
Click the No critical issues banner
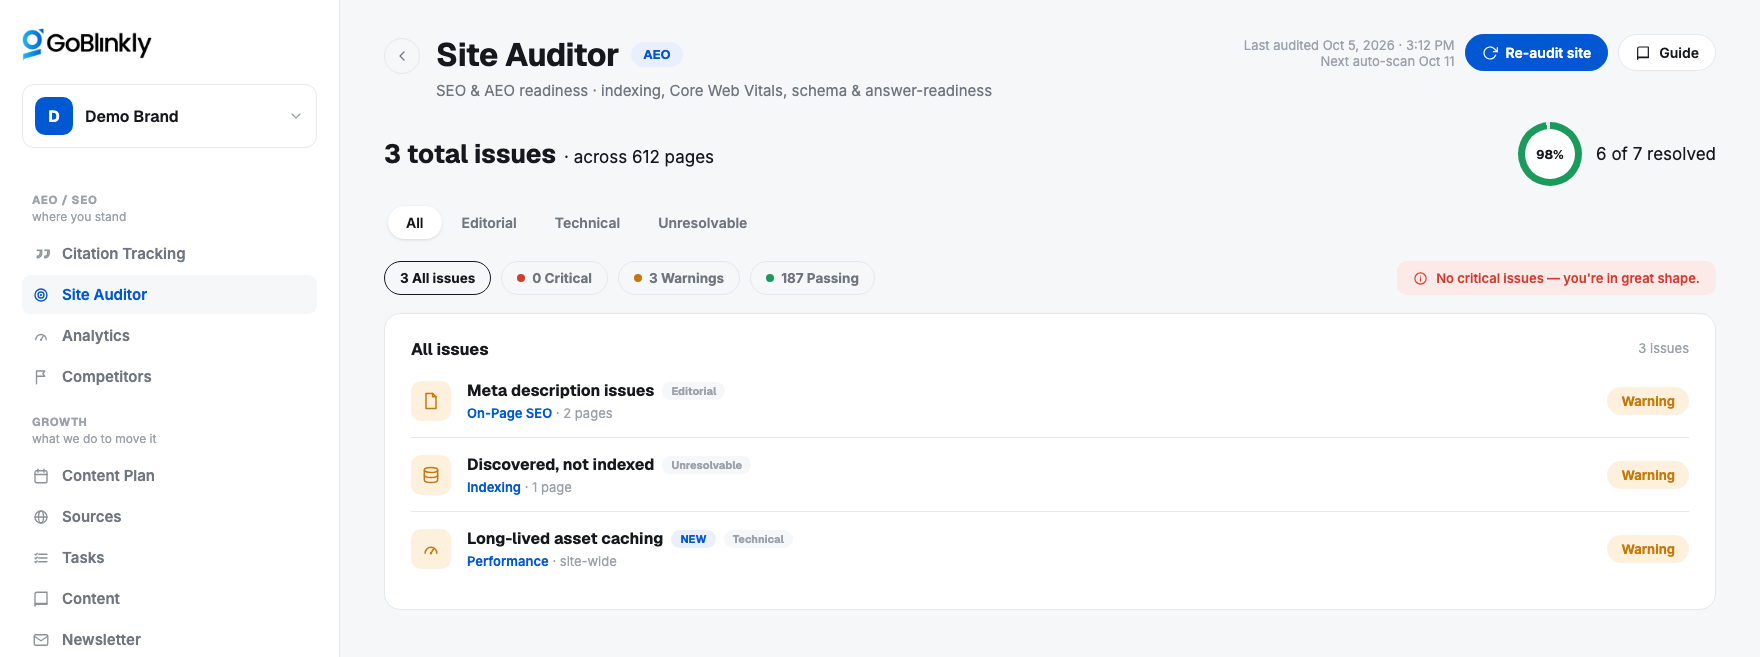click(1556, 278)
